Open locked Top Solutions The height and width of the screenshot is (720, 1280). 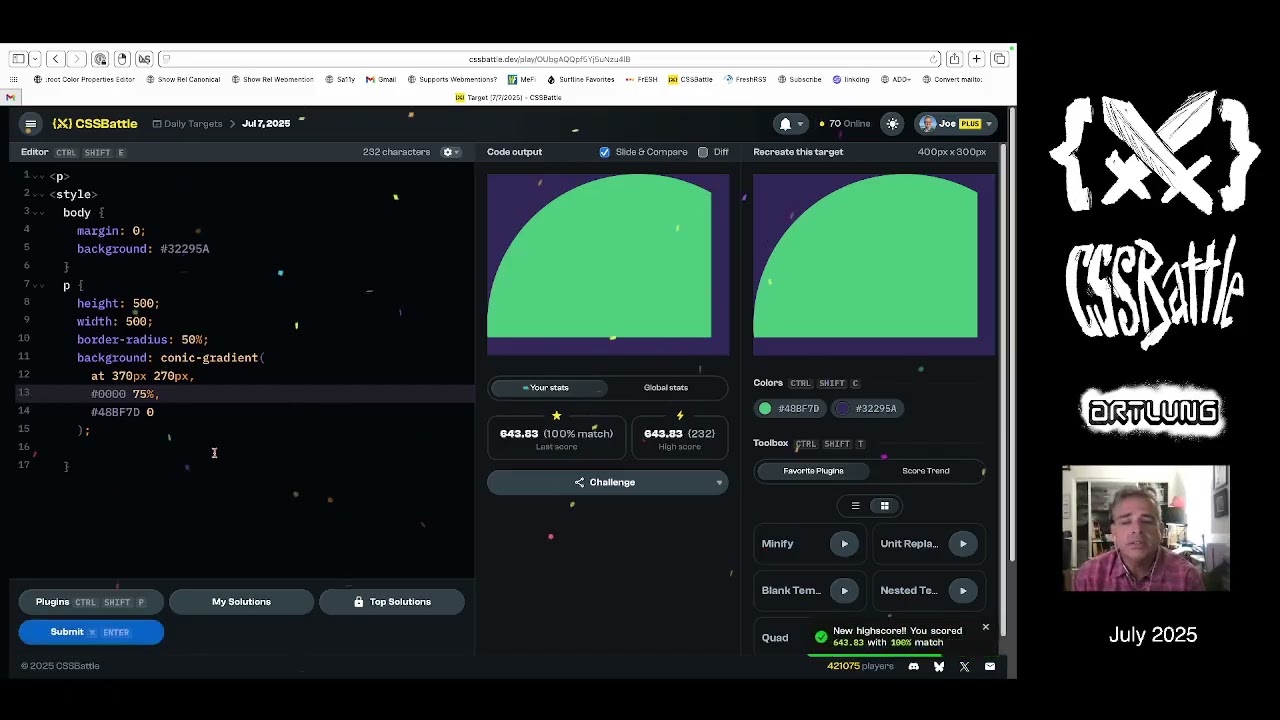tap(391, 602)
